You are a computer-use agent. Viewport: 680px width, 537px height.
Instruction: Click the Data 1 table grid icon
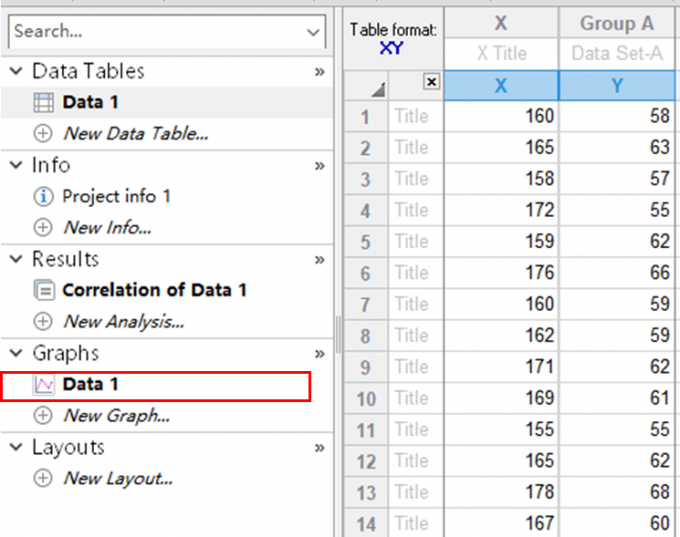pos(44,102)
